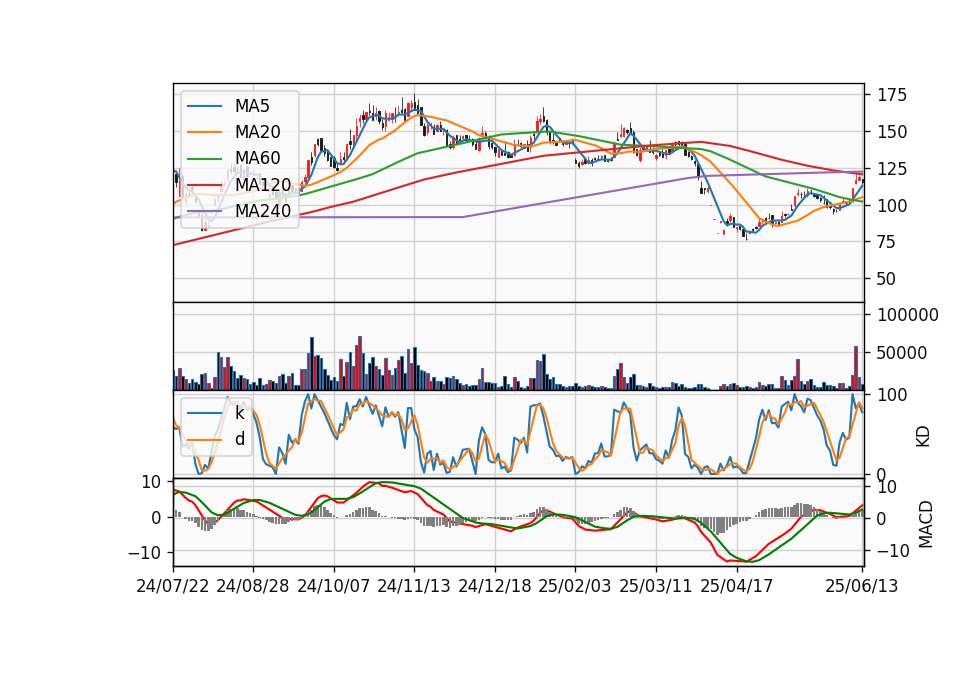Click the 125 price axis tick label

click(892, 168)
